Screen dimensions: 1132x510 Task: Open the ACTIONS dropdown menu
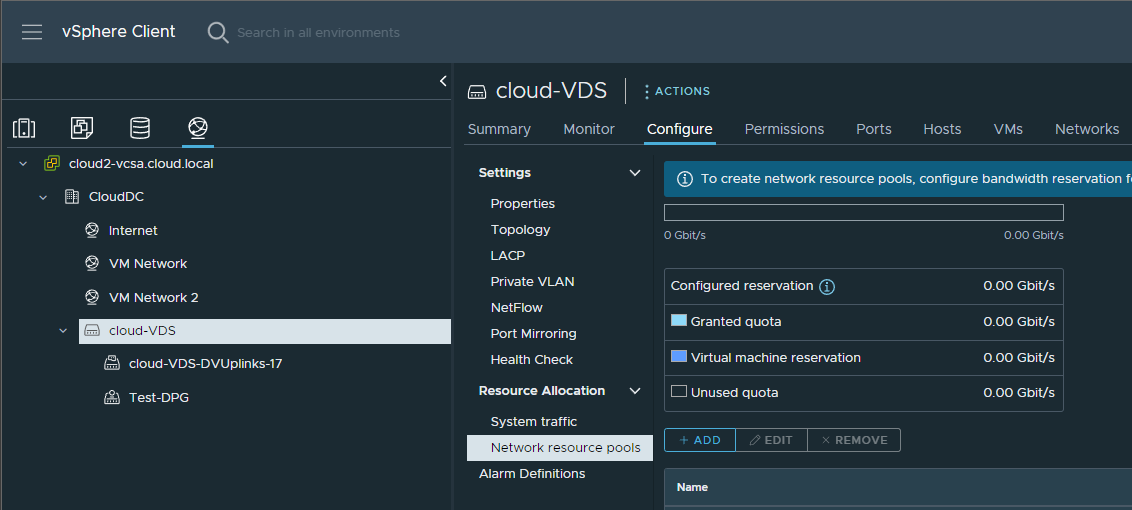[676, 92]
